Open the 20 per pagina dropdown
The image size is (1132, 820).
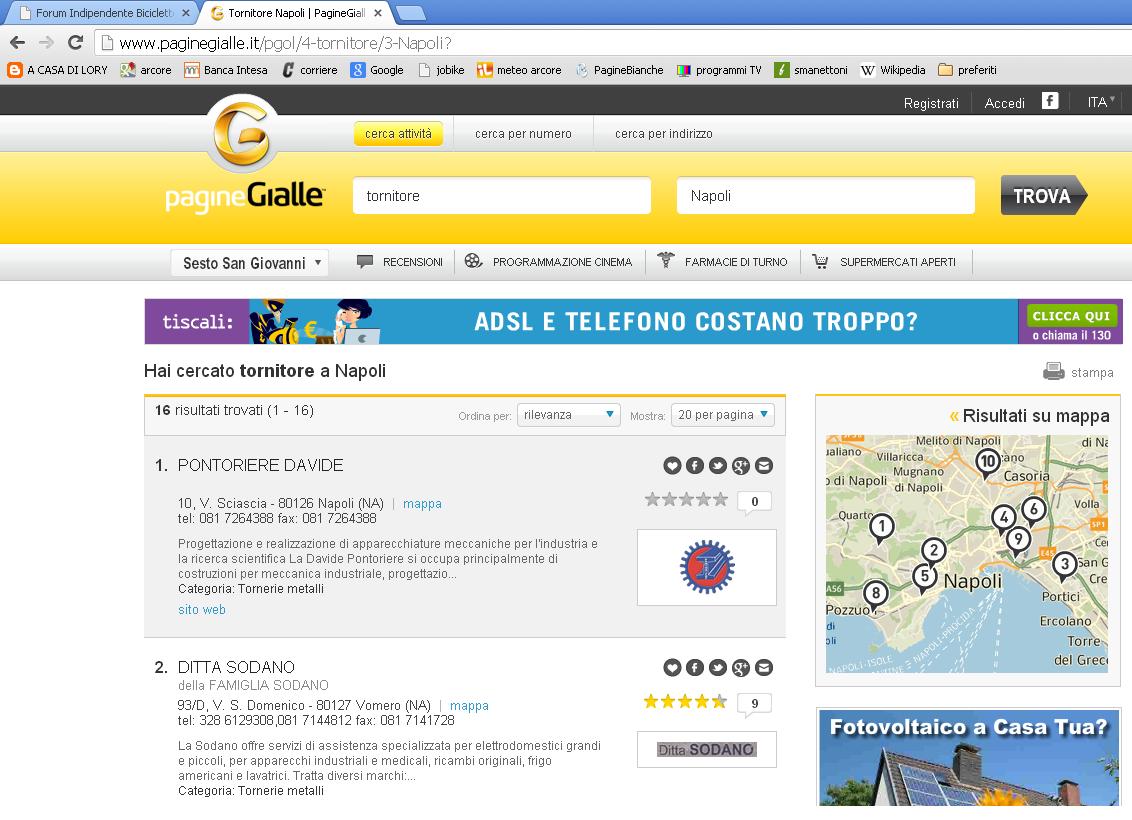tap(723, 415)
